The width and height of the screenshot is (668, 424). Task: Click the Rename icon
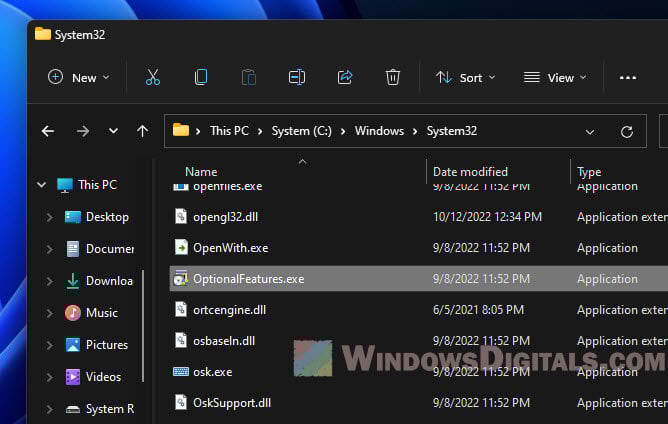click(x=297, y=78)
